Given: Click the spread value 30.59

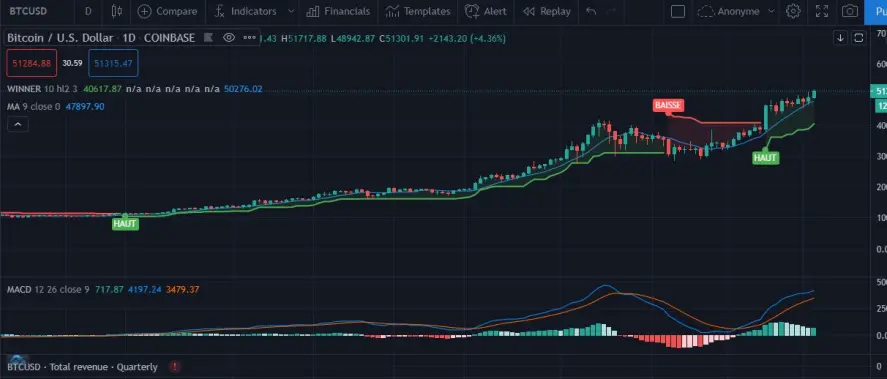Looking at the screenshot, I should coord(72,63).
